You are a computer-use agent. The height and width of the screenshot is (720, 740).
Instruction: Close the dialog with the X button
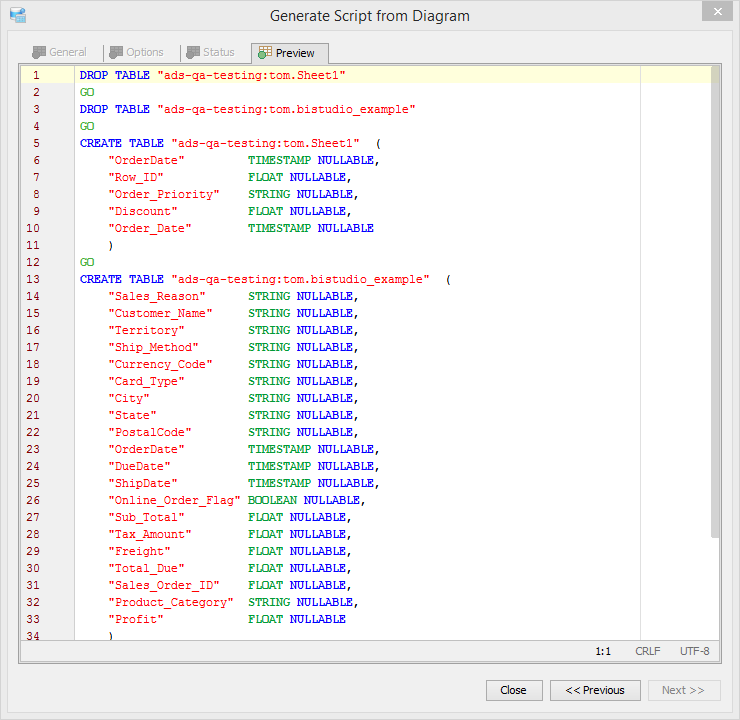(x=717, y=11)
